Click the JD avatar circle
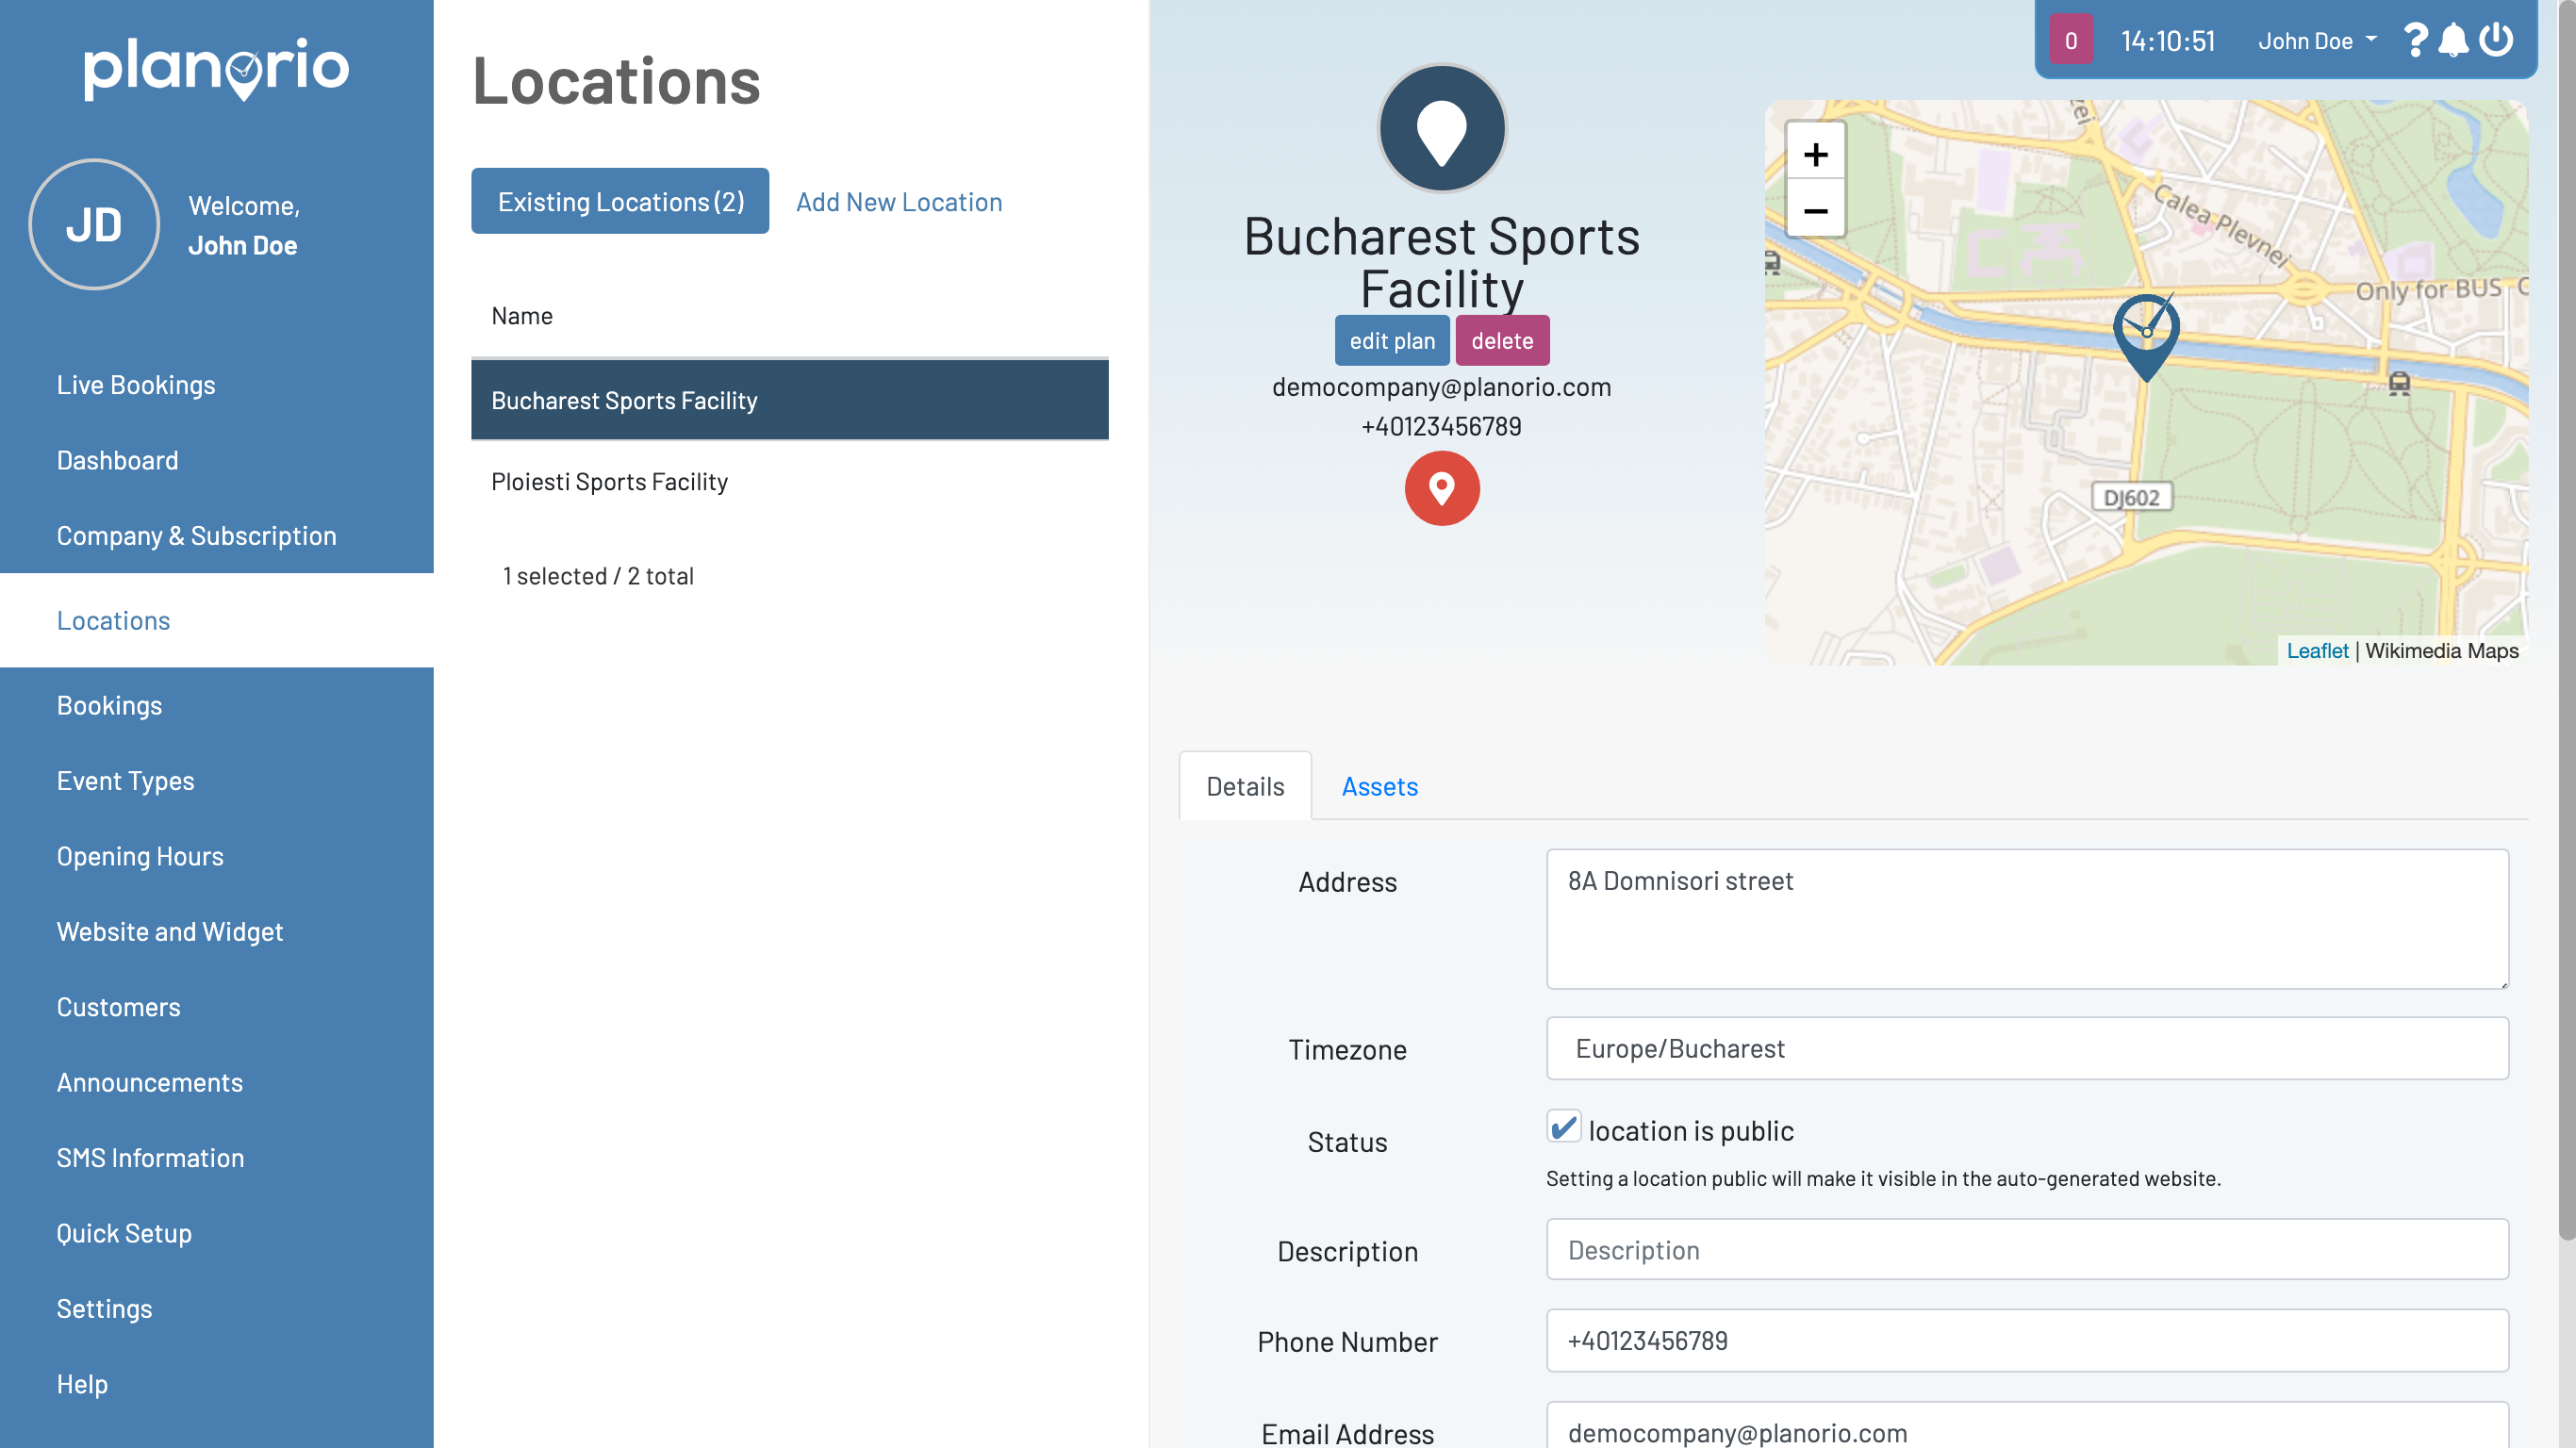 (94, 224)
